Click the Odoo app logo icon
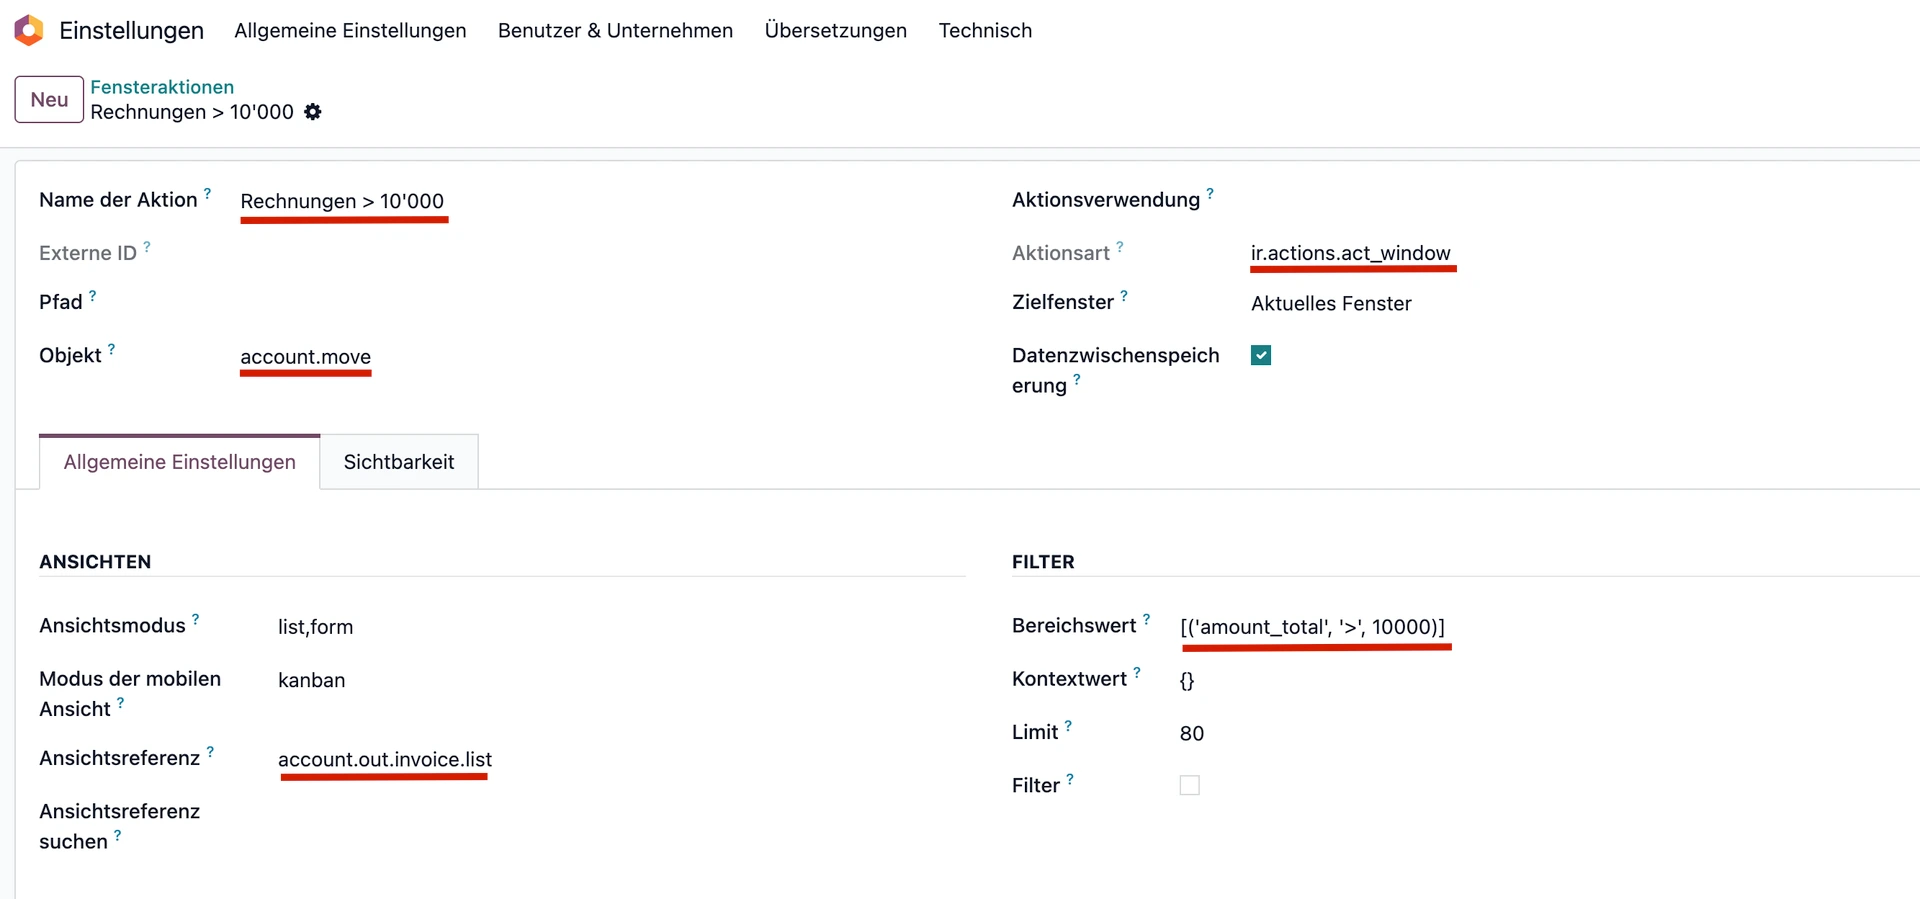Screen dimensions: 1920x899 pos(29,30)
